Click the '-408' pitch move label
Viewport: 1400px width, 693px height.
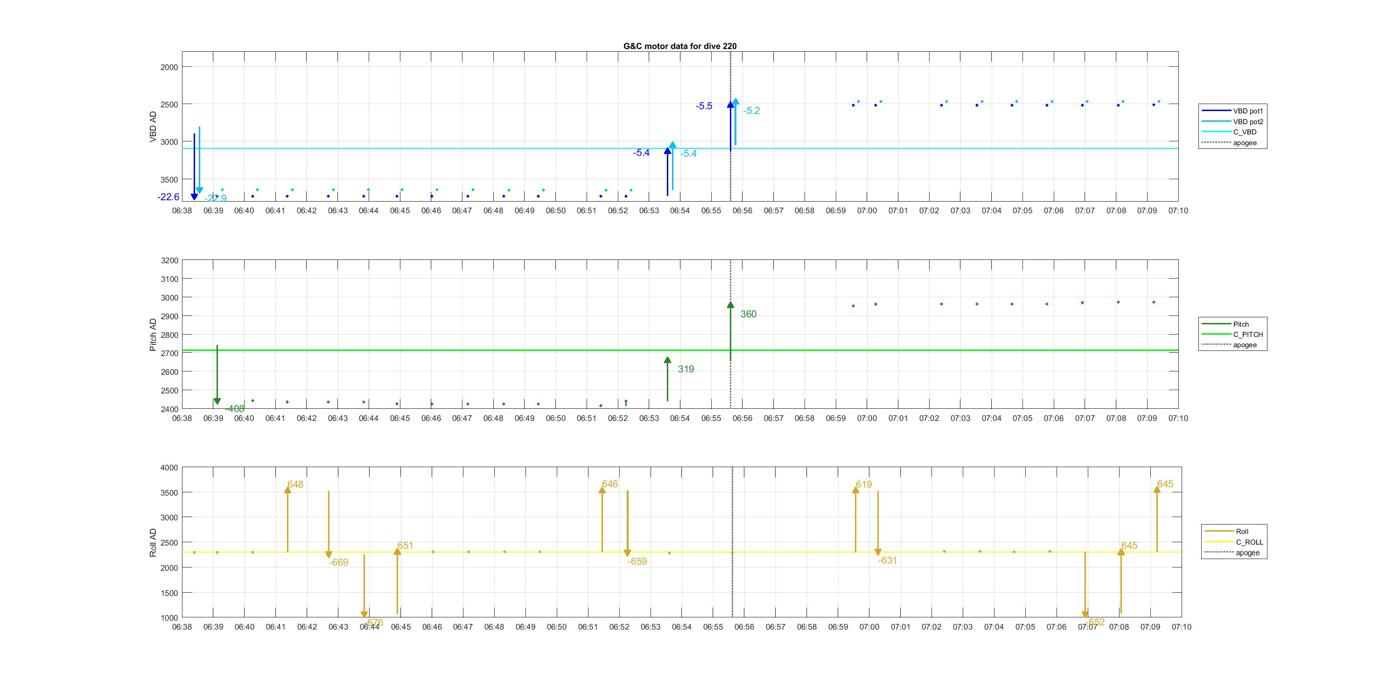tap(234, 409)
